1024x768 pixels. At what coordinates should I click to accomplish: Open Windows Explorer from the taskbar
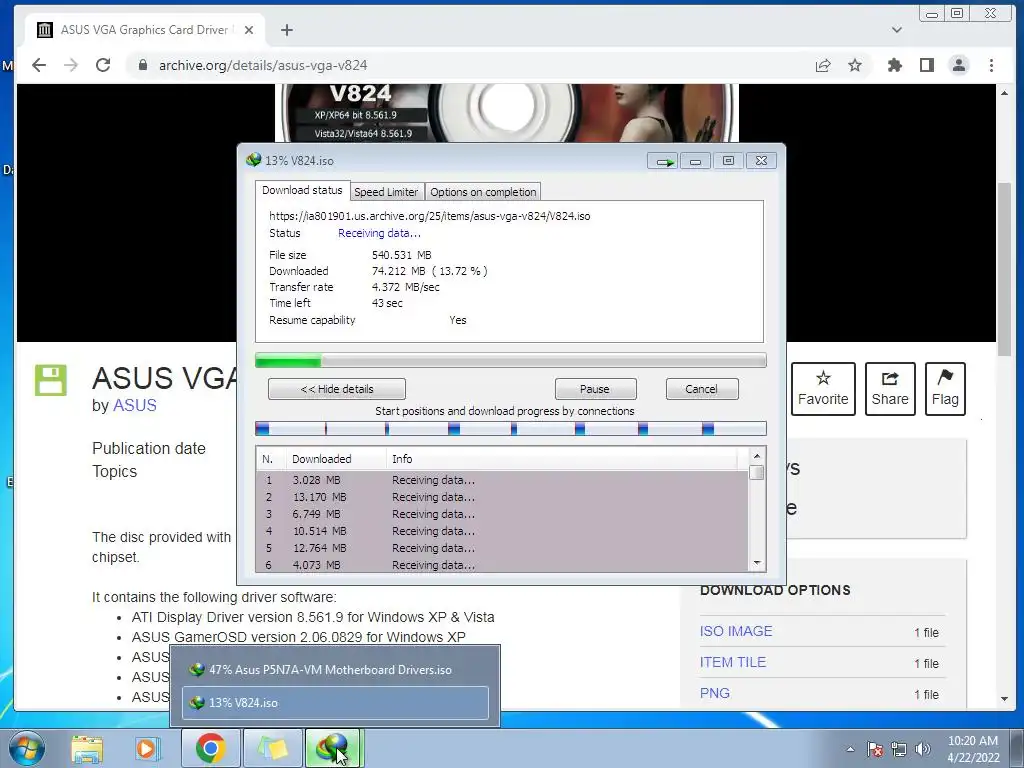(87, 748)
